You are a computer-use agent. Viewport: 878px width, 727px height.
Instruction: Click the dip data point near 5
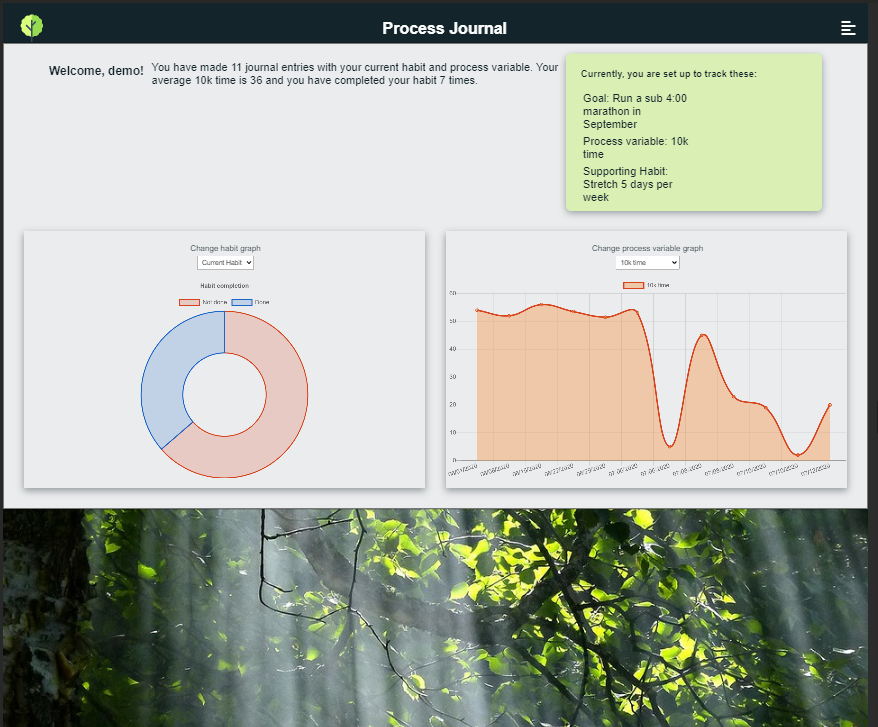point(670,446)
